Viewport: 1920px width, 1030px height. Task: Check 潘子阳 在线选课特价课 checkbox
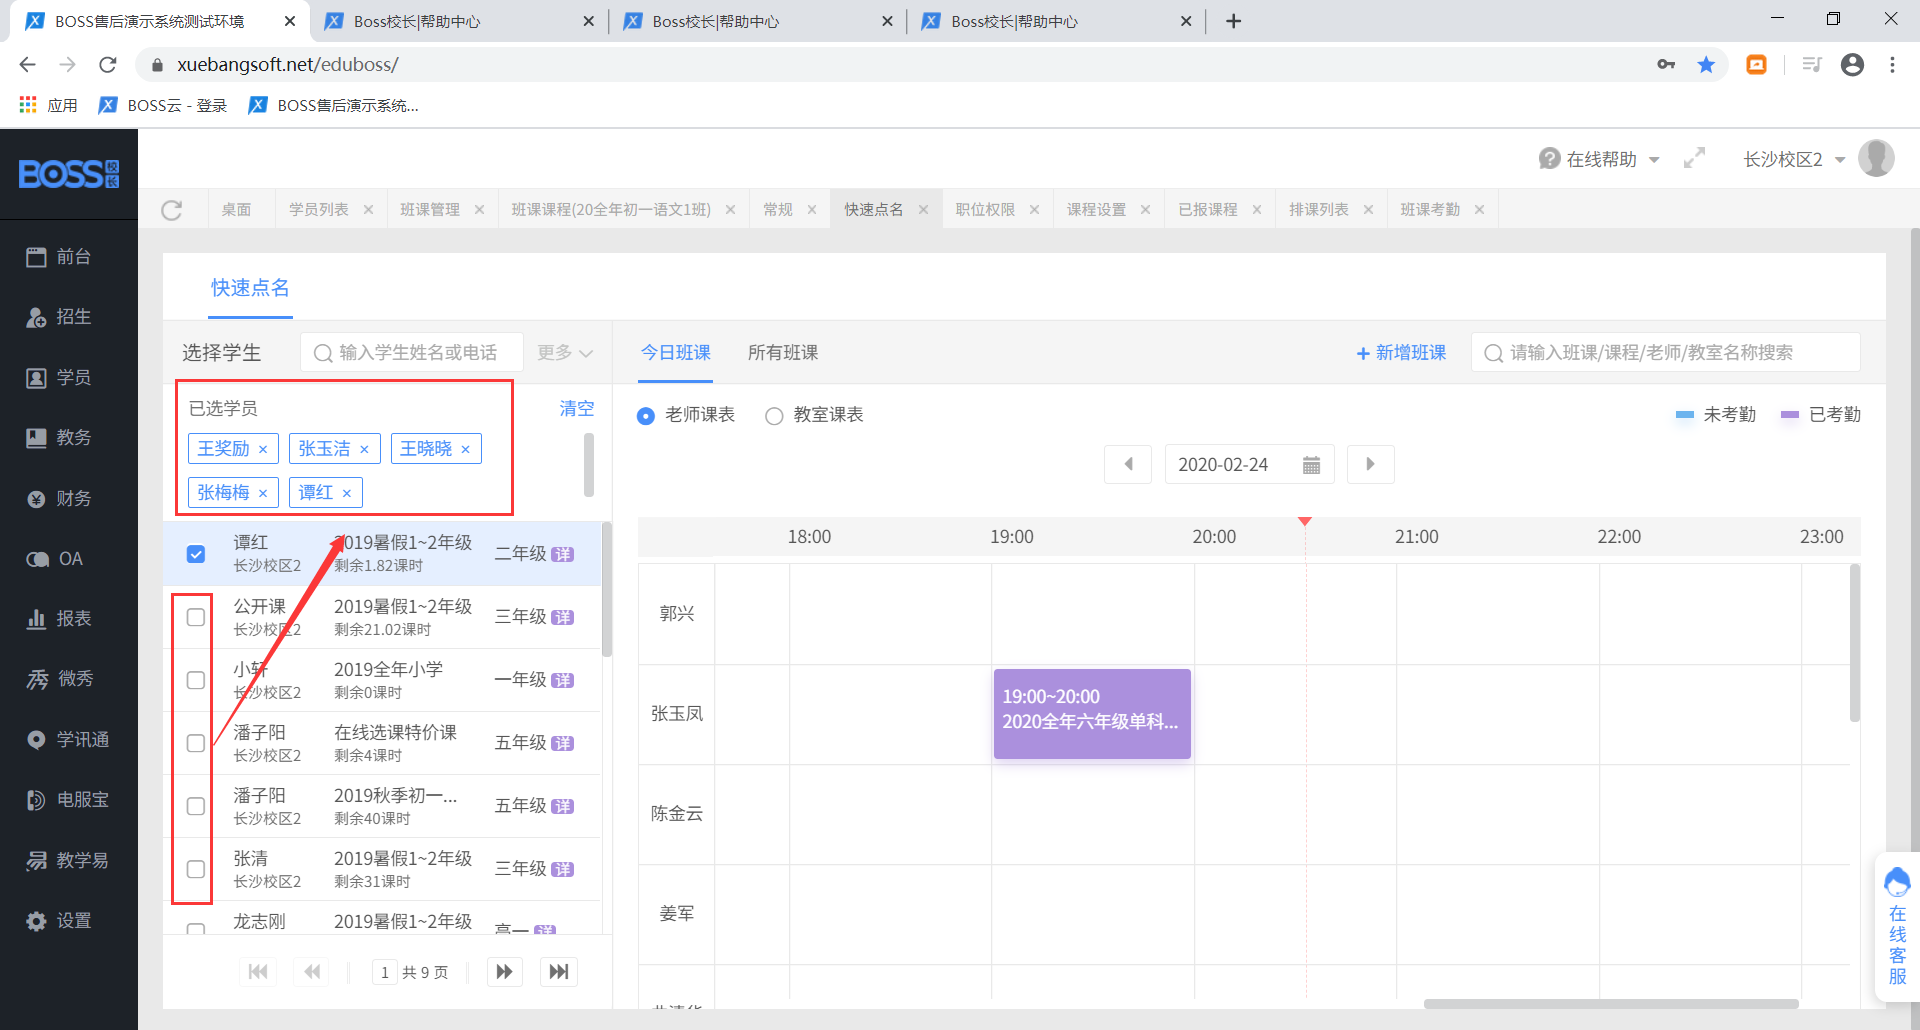click(x=196, y=743)
